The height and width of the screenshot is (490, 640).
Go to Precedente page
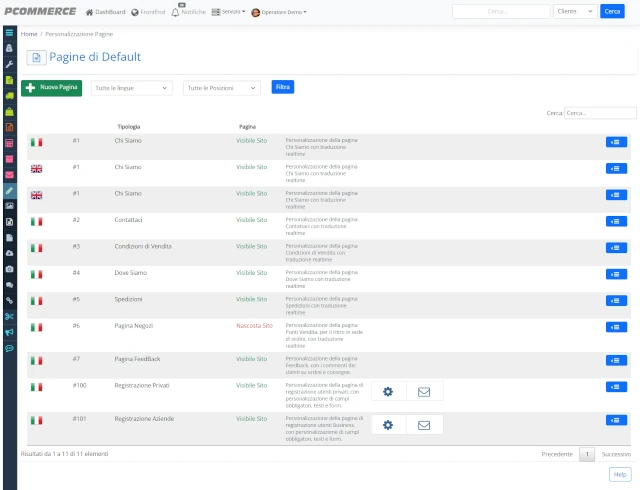(x=557, y=454)
